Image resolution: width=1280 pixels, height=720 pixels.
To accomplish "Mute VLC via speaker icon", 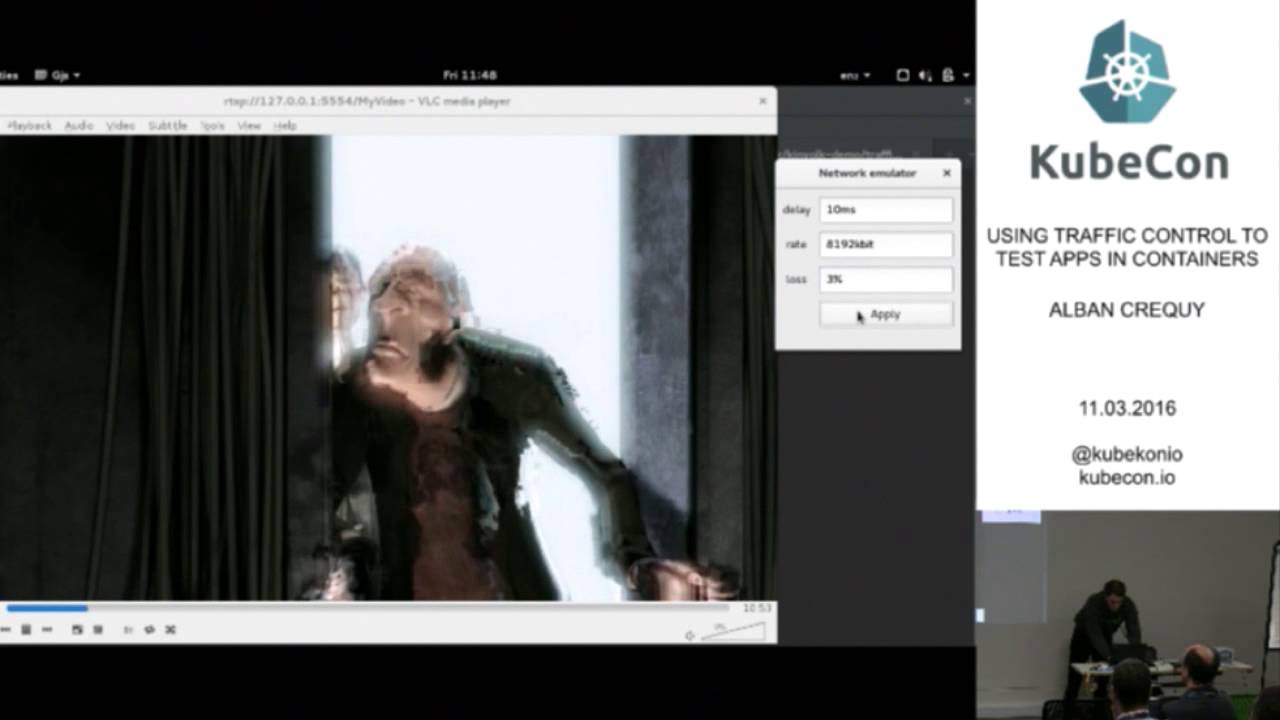I will [x=689, y=635].
